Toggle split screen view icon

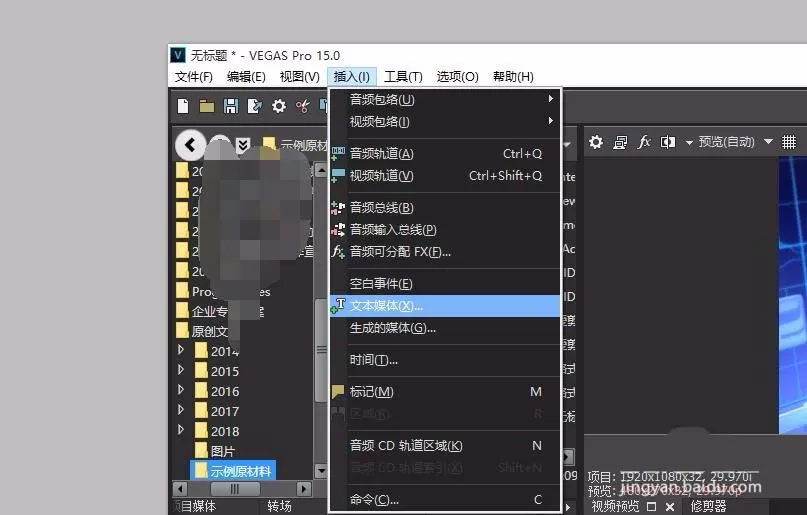tap(668, 142)
